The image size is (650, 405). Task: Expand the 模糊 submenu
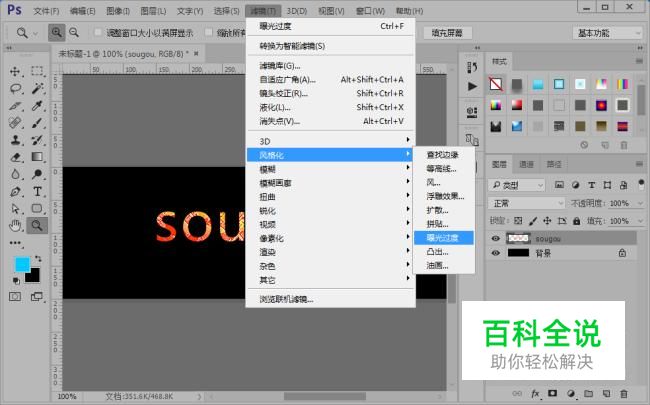pyautogui.click(x=330, y=169)
